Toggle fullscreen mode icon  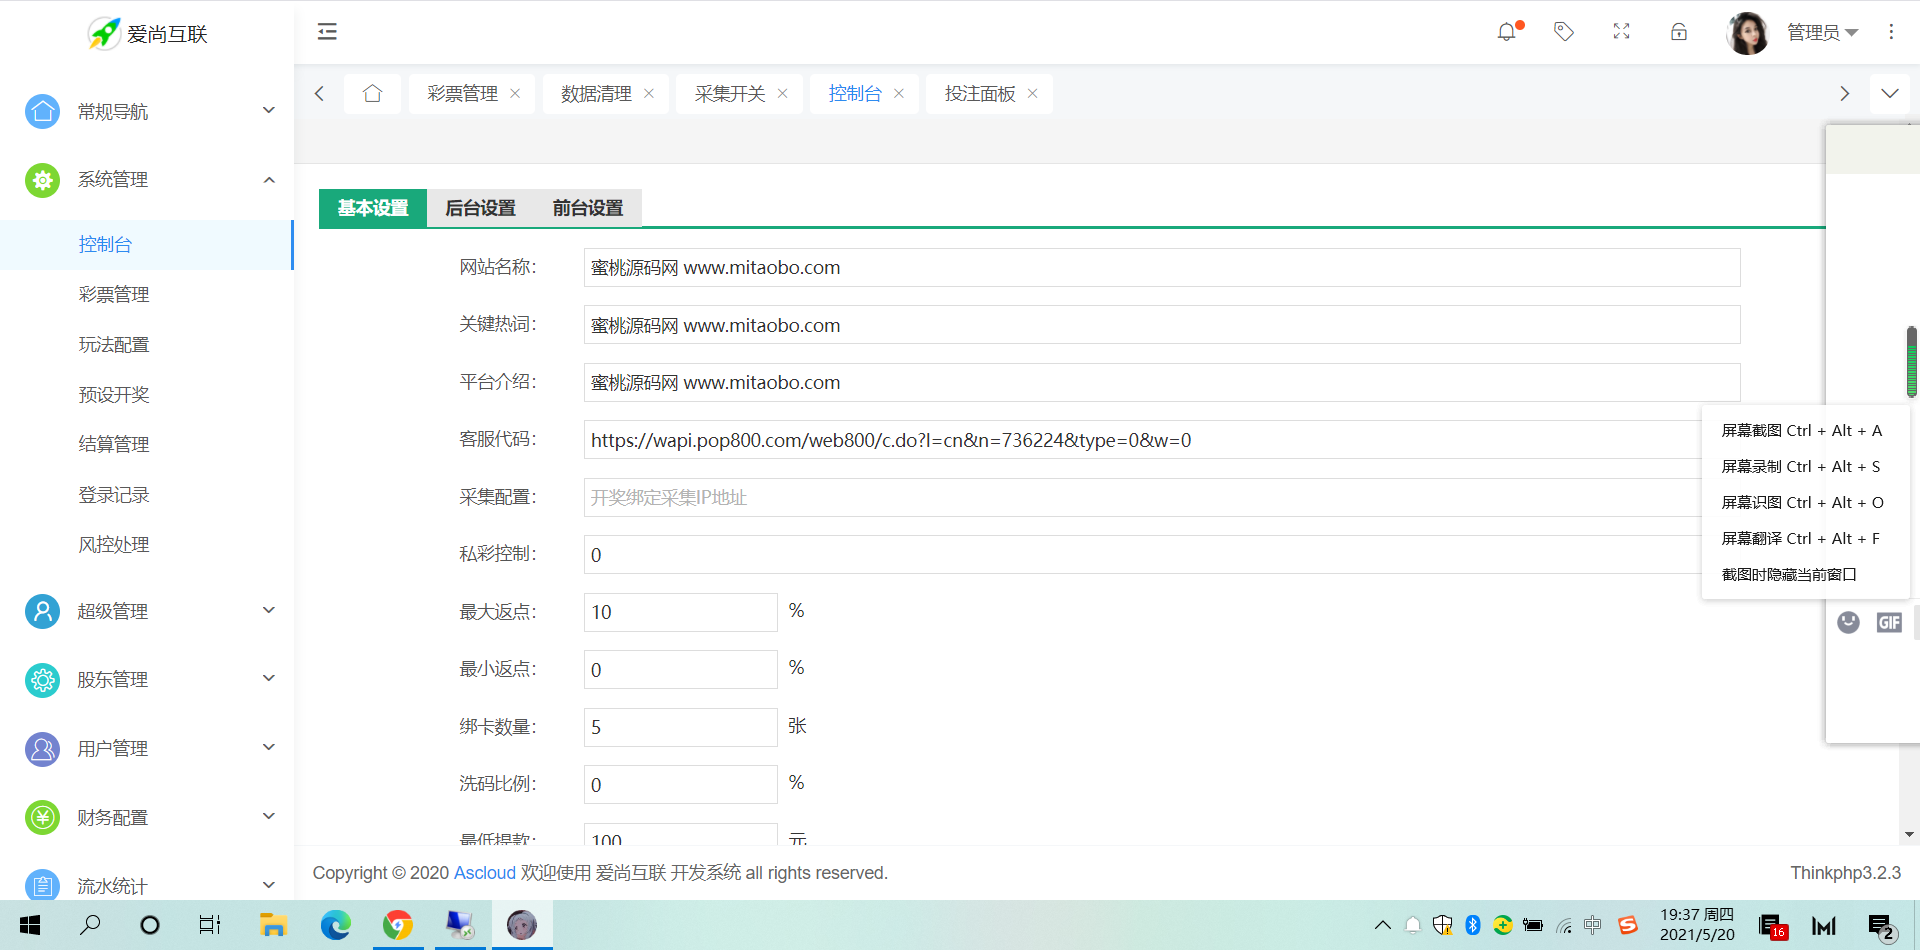coord(1621,32)
